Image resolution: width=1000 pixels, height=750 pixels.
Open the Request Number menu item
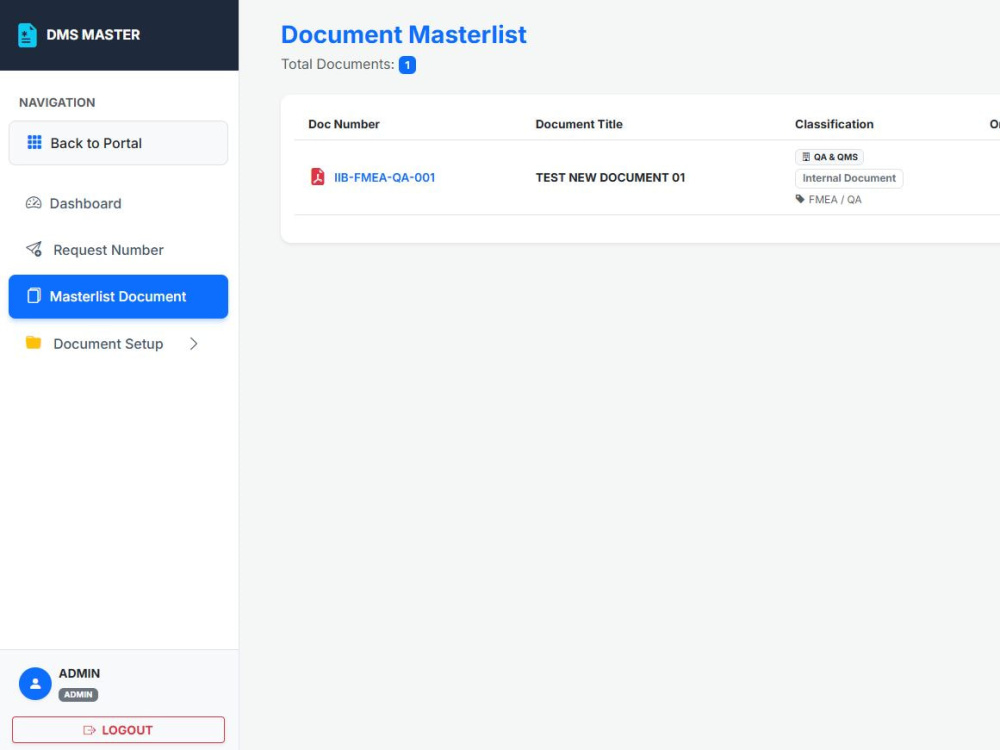click(x=118, y=250)
